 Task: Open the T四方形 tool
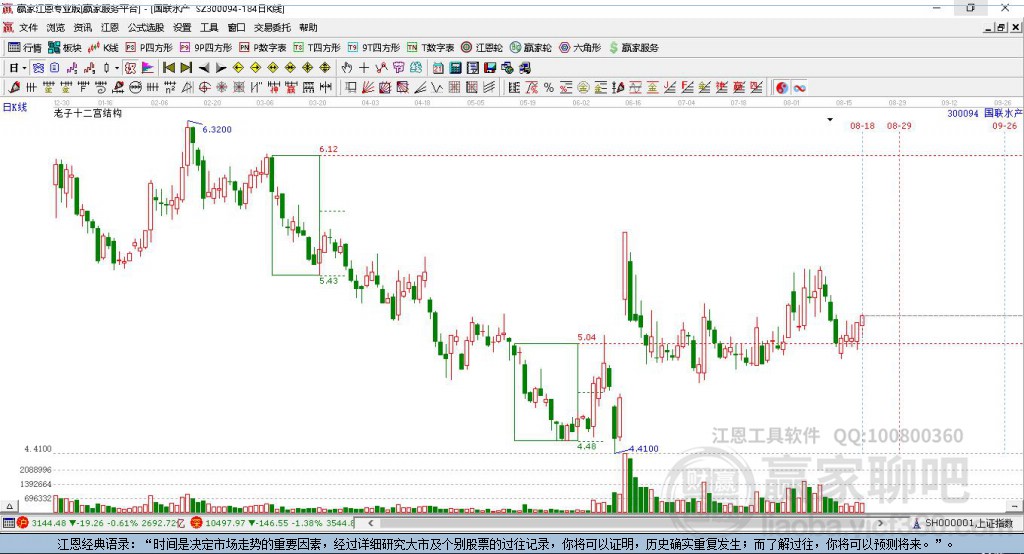[x=317, y=48]
